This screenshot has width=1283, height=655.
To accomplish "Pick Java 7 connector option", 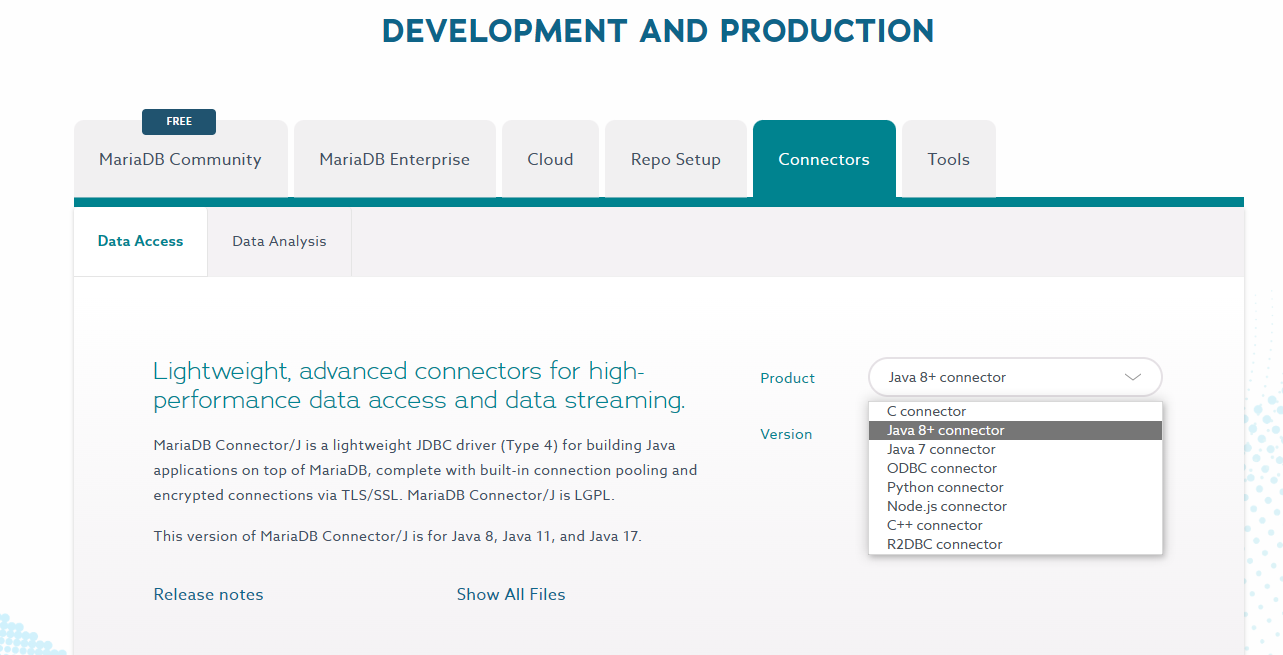I will [1015, 449].
